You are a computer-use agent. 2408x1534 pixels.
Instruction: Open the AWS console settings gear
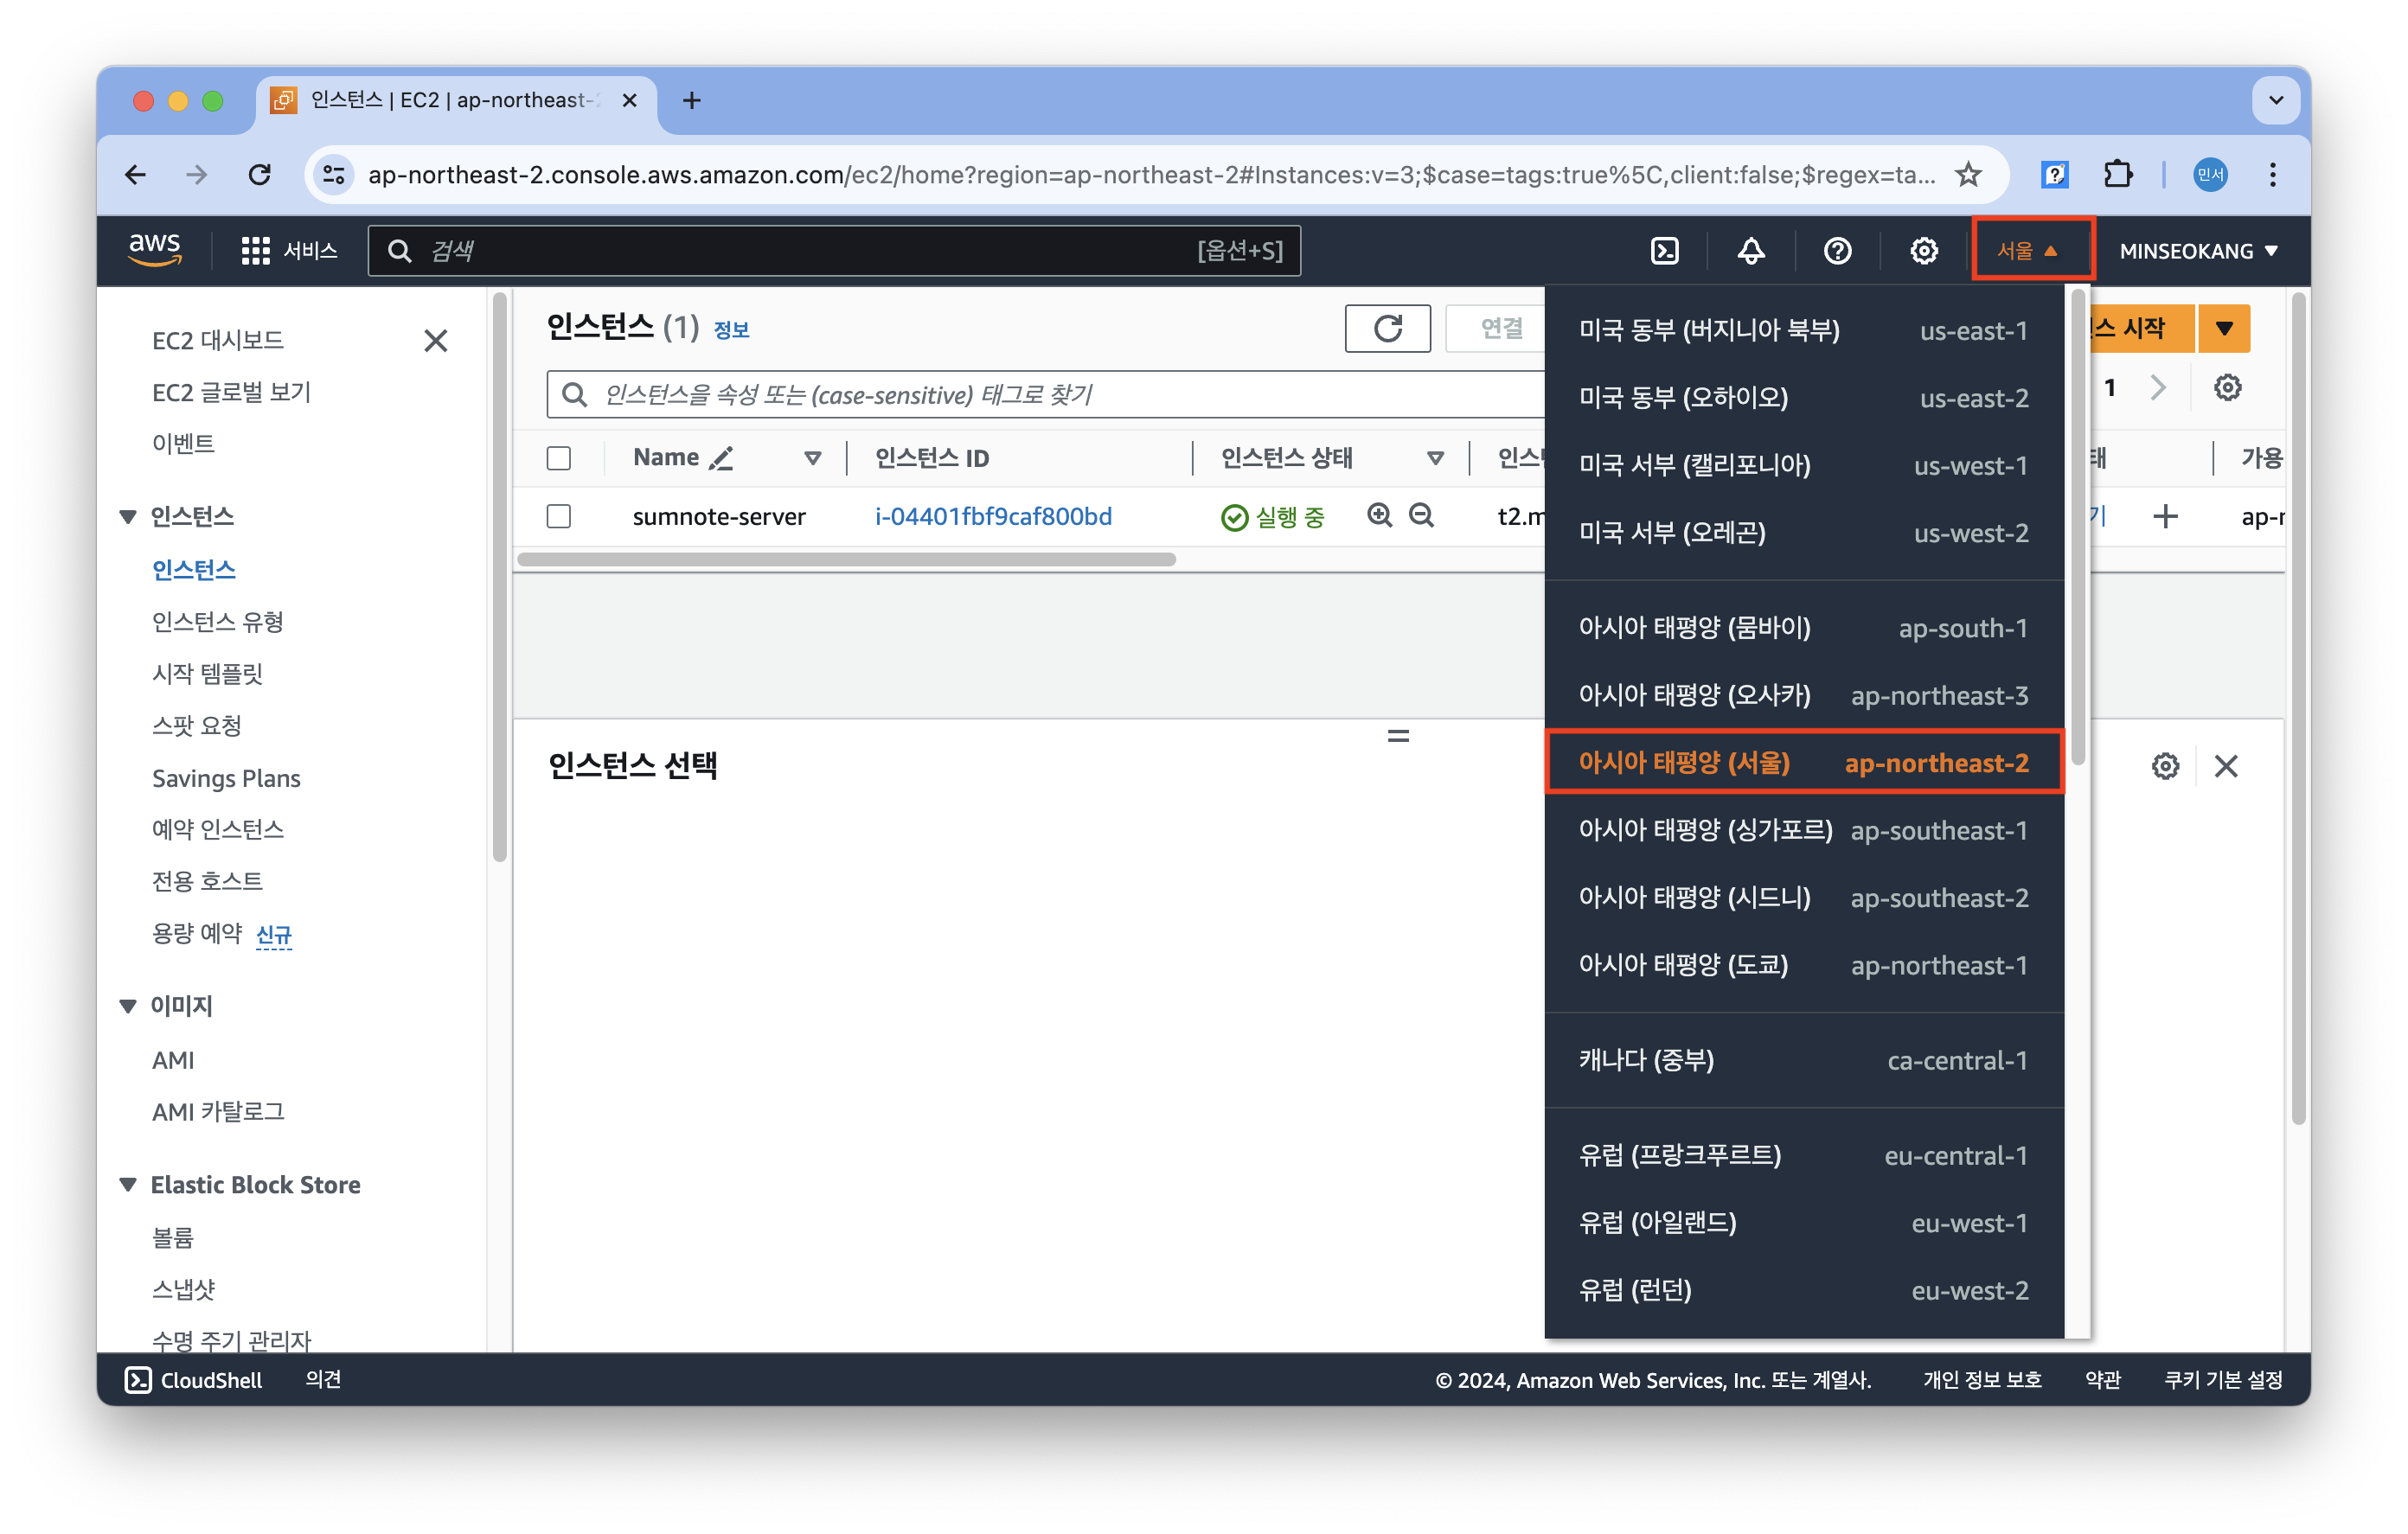click(1923, 251)
